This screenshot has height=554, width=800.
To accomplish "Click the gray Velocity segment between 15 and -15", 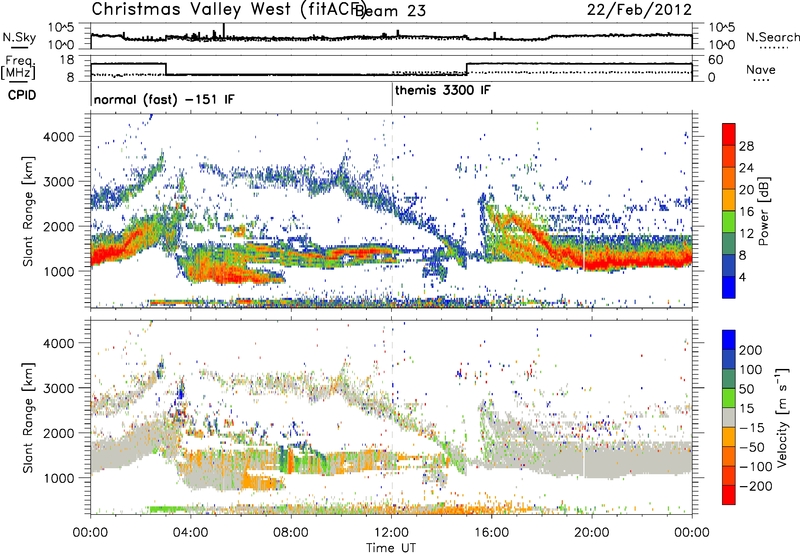I will click(x=729, y=417).
